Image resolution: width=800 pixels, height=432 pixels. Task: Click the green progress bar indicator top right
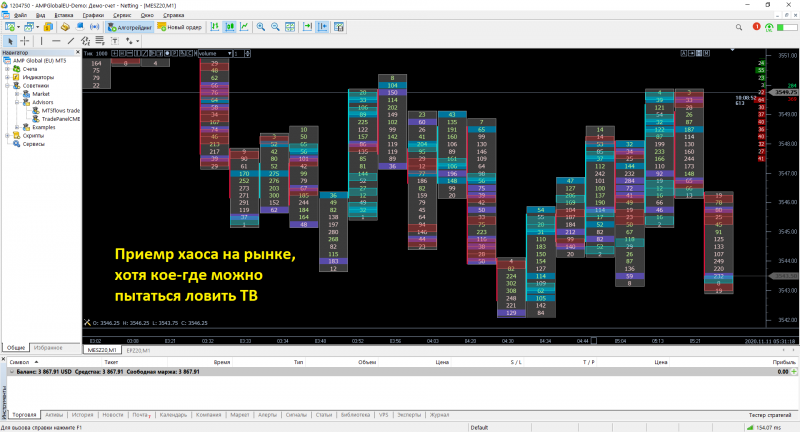(787, 27)
